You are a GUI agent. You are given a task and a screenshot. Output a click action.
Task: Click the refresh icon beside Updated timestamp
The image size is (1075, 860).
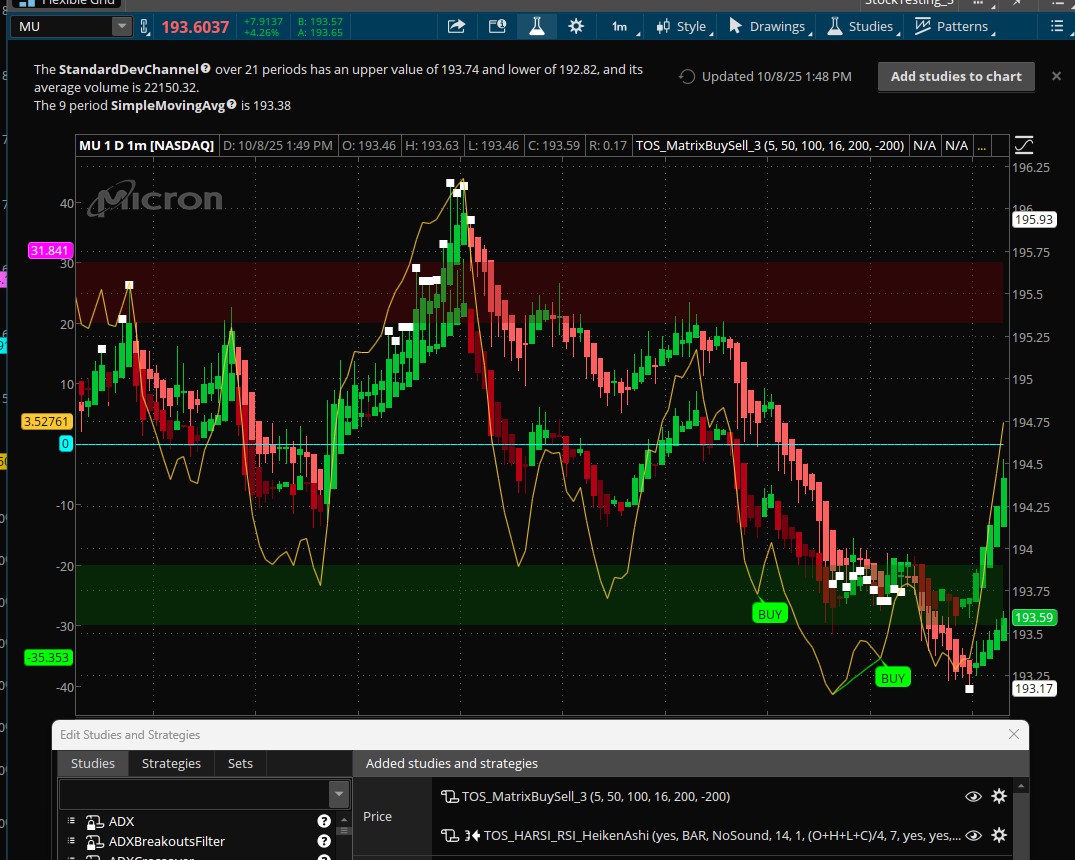coord(687,77)
